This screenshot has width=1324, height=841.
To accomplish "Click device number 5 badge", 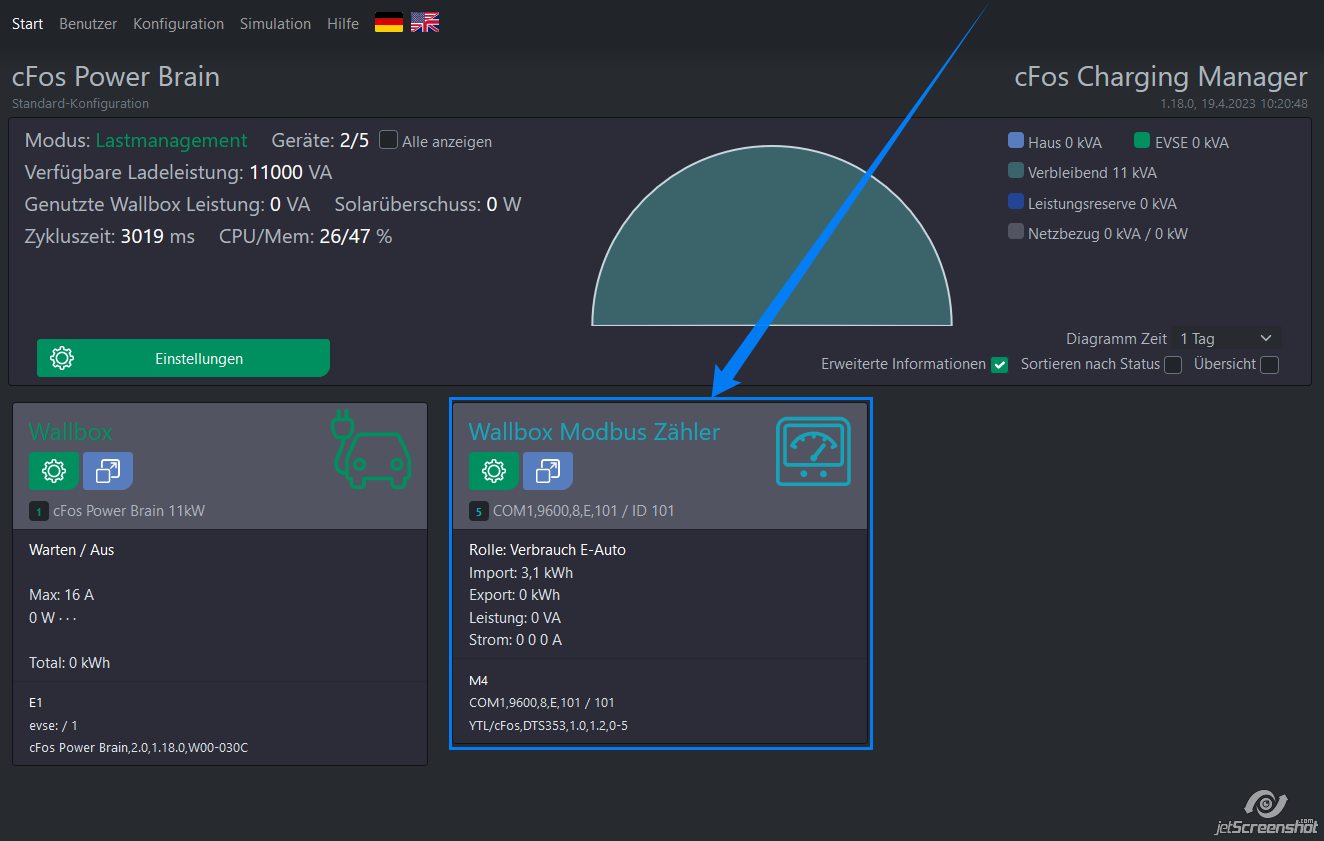I will click(479, 511).
